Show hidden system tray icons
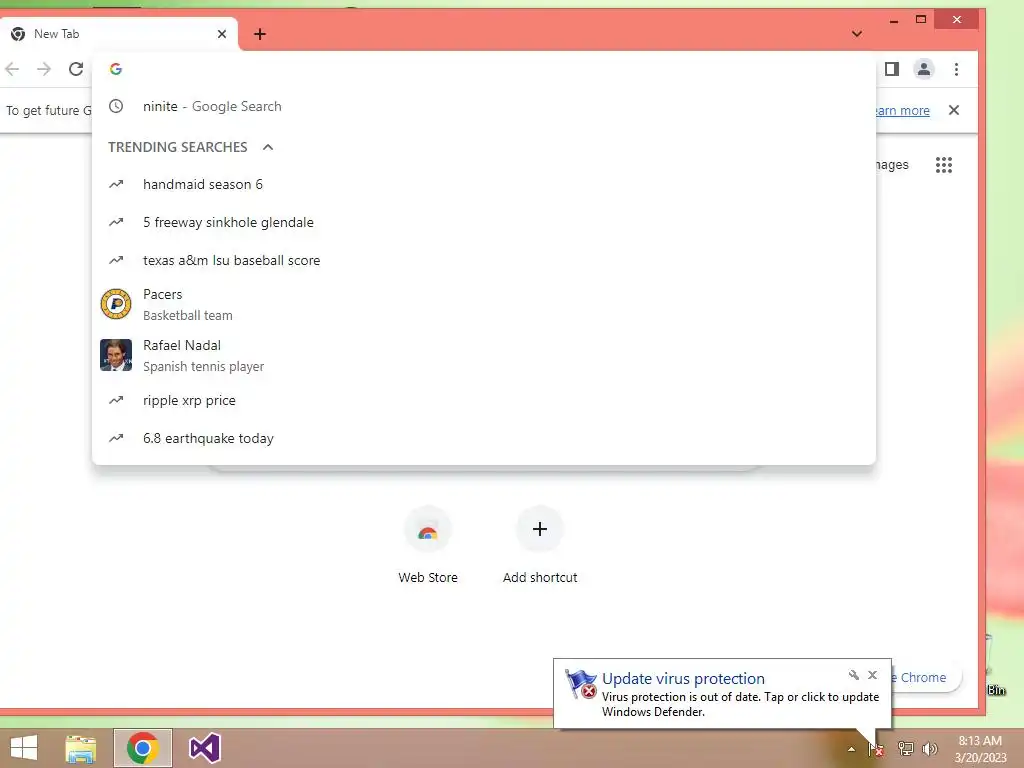The width and height of the screenshot is (1024, 768). coord(851,749)
